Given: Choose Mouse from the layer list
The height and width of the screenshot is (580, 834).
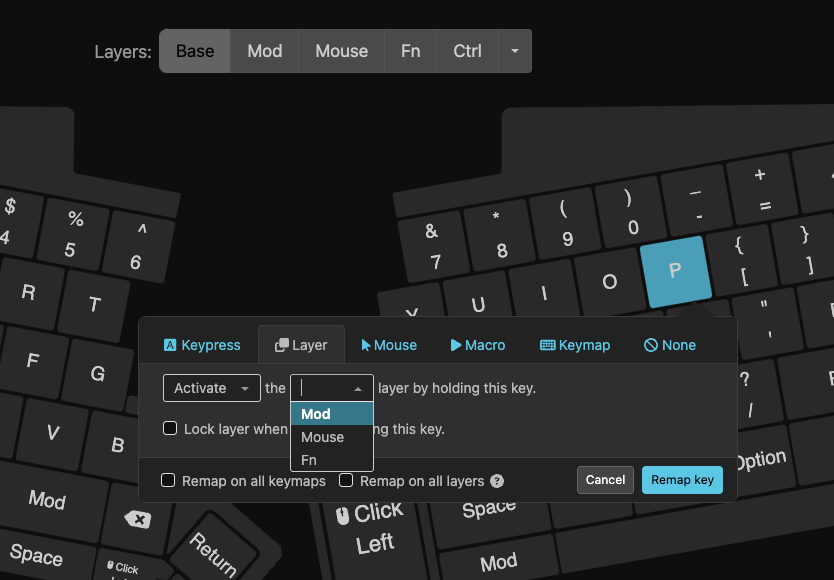Looking at the screenshot, I should 322,437.
